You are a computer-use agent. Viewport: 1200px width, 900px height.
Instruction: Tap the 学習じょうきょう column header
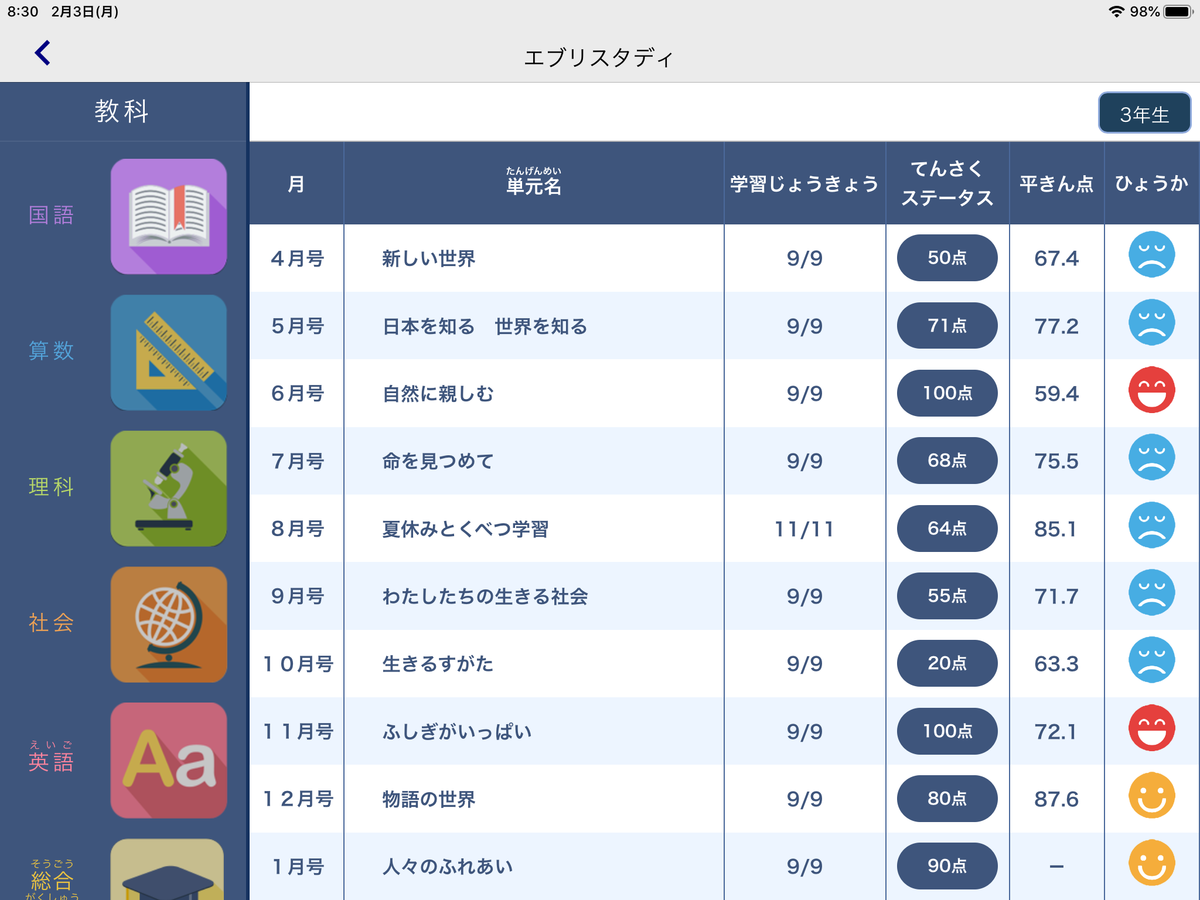(805, 183)
